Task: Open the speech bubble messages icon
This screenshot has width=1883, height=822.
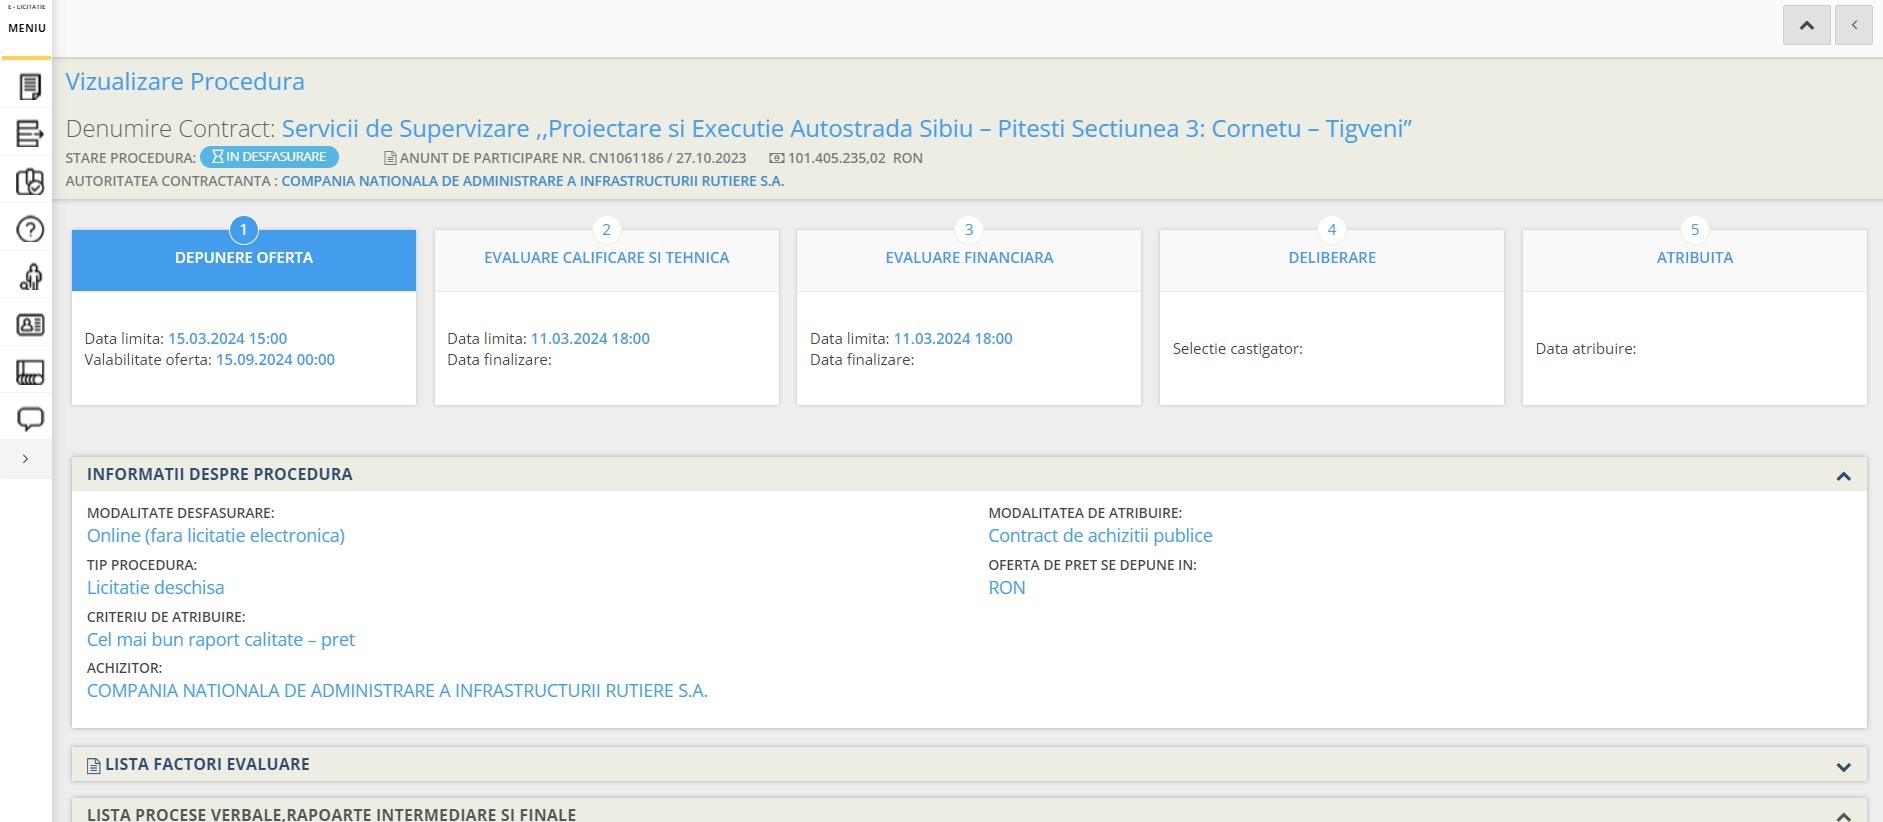Action: pyautogui.click(x=30, y=419)
